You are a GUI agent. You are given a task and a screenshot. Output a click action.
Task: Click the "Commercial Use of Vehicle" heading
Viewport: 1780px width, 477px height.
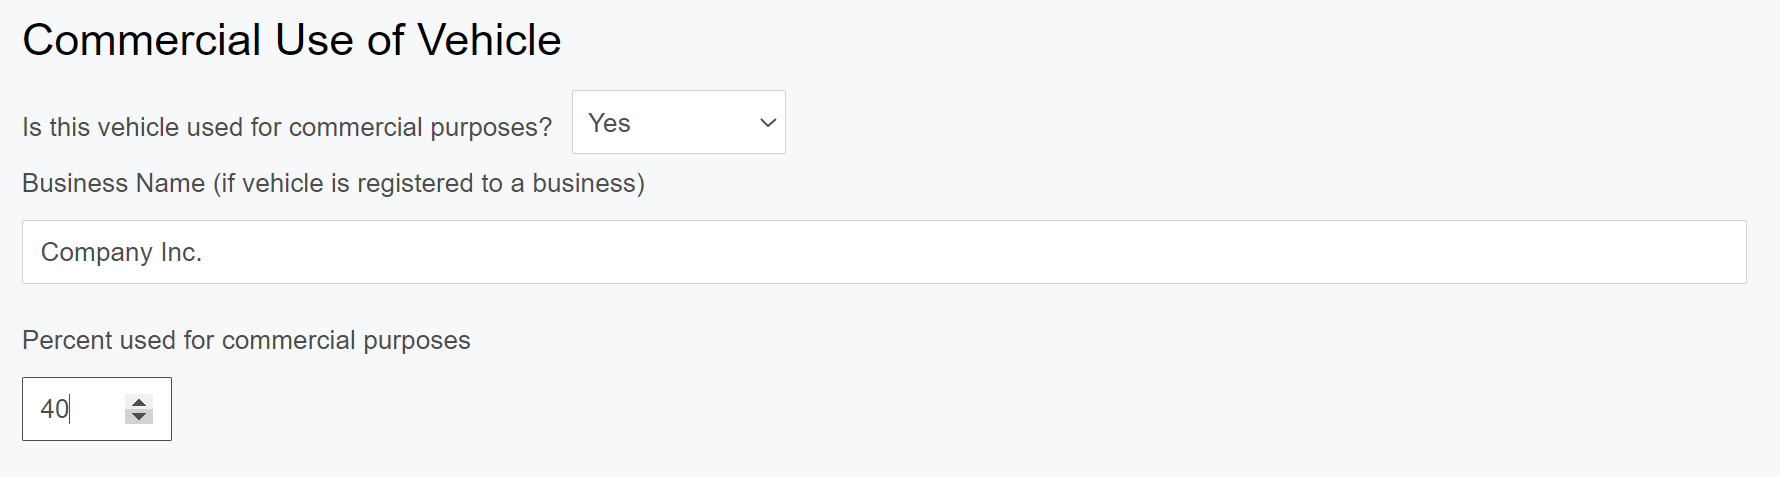[291, 40]
